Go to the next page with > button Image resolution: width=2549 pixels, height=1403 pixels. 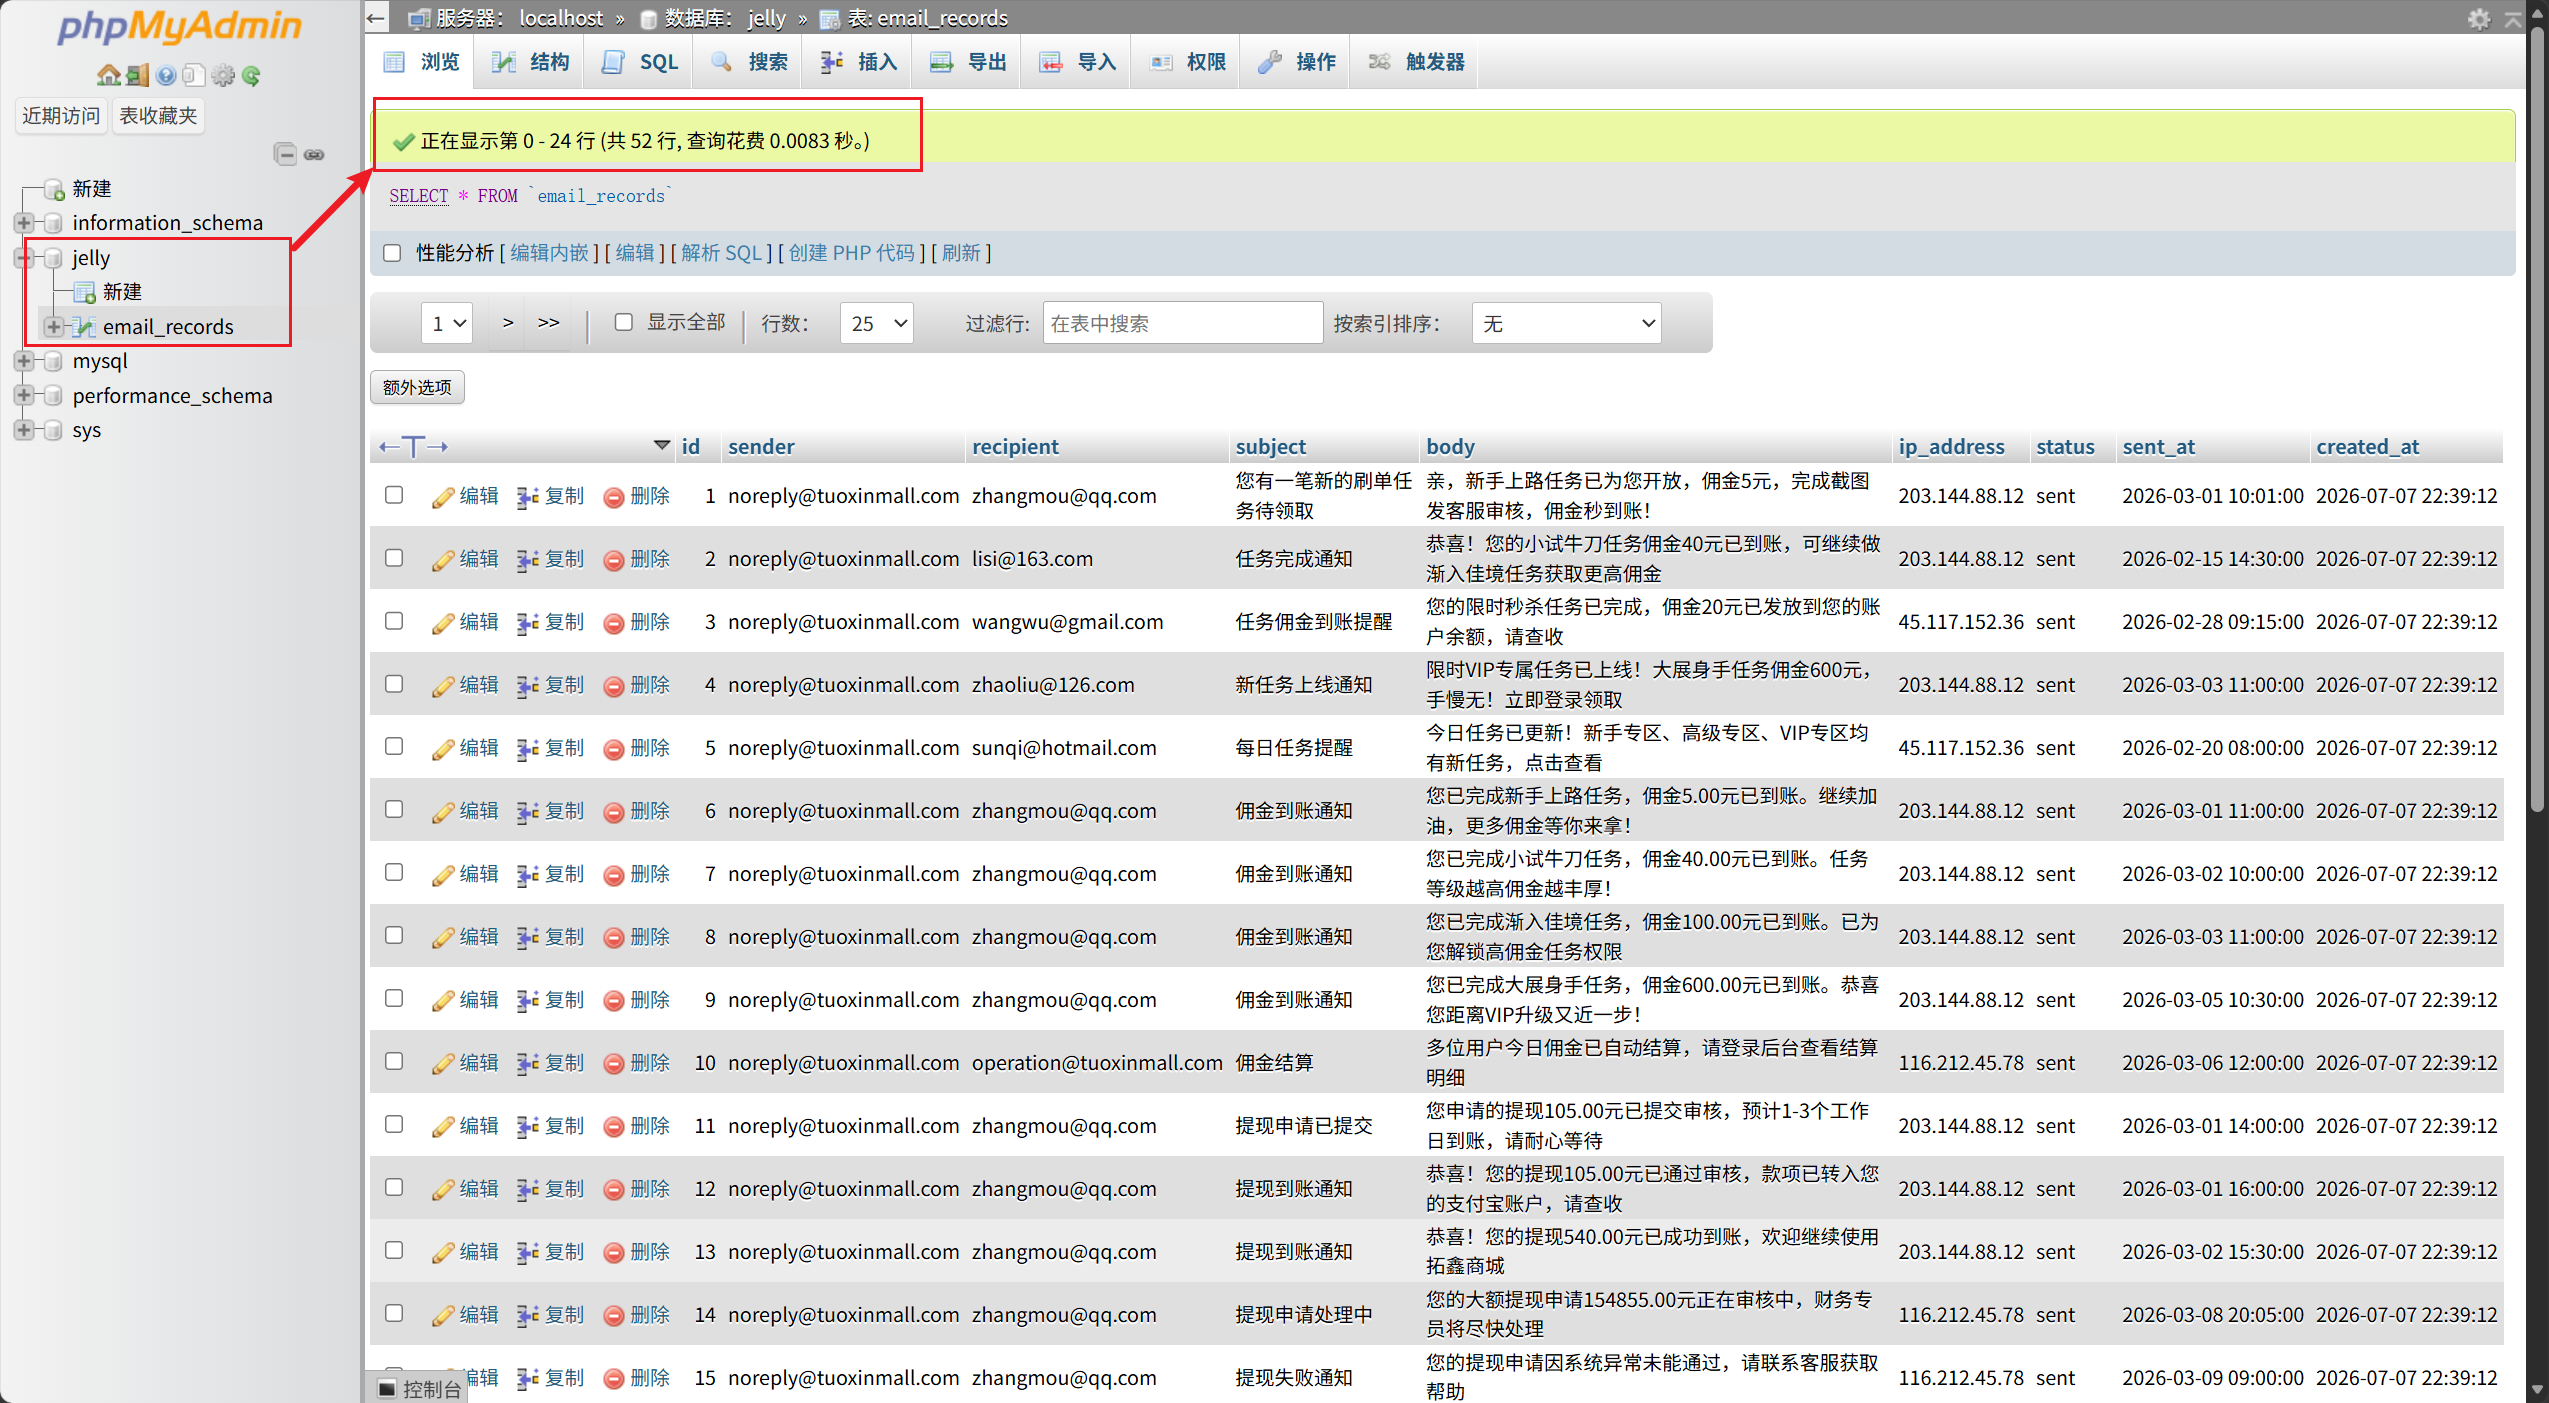(x=508, y=322)
